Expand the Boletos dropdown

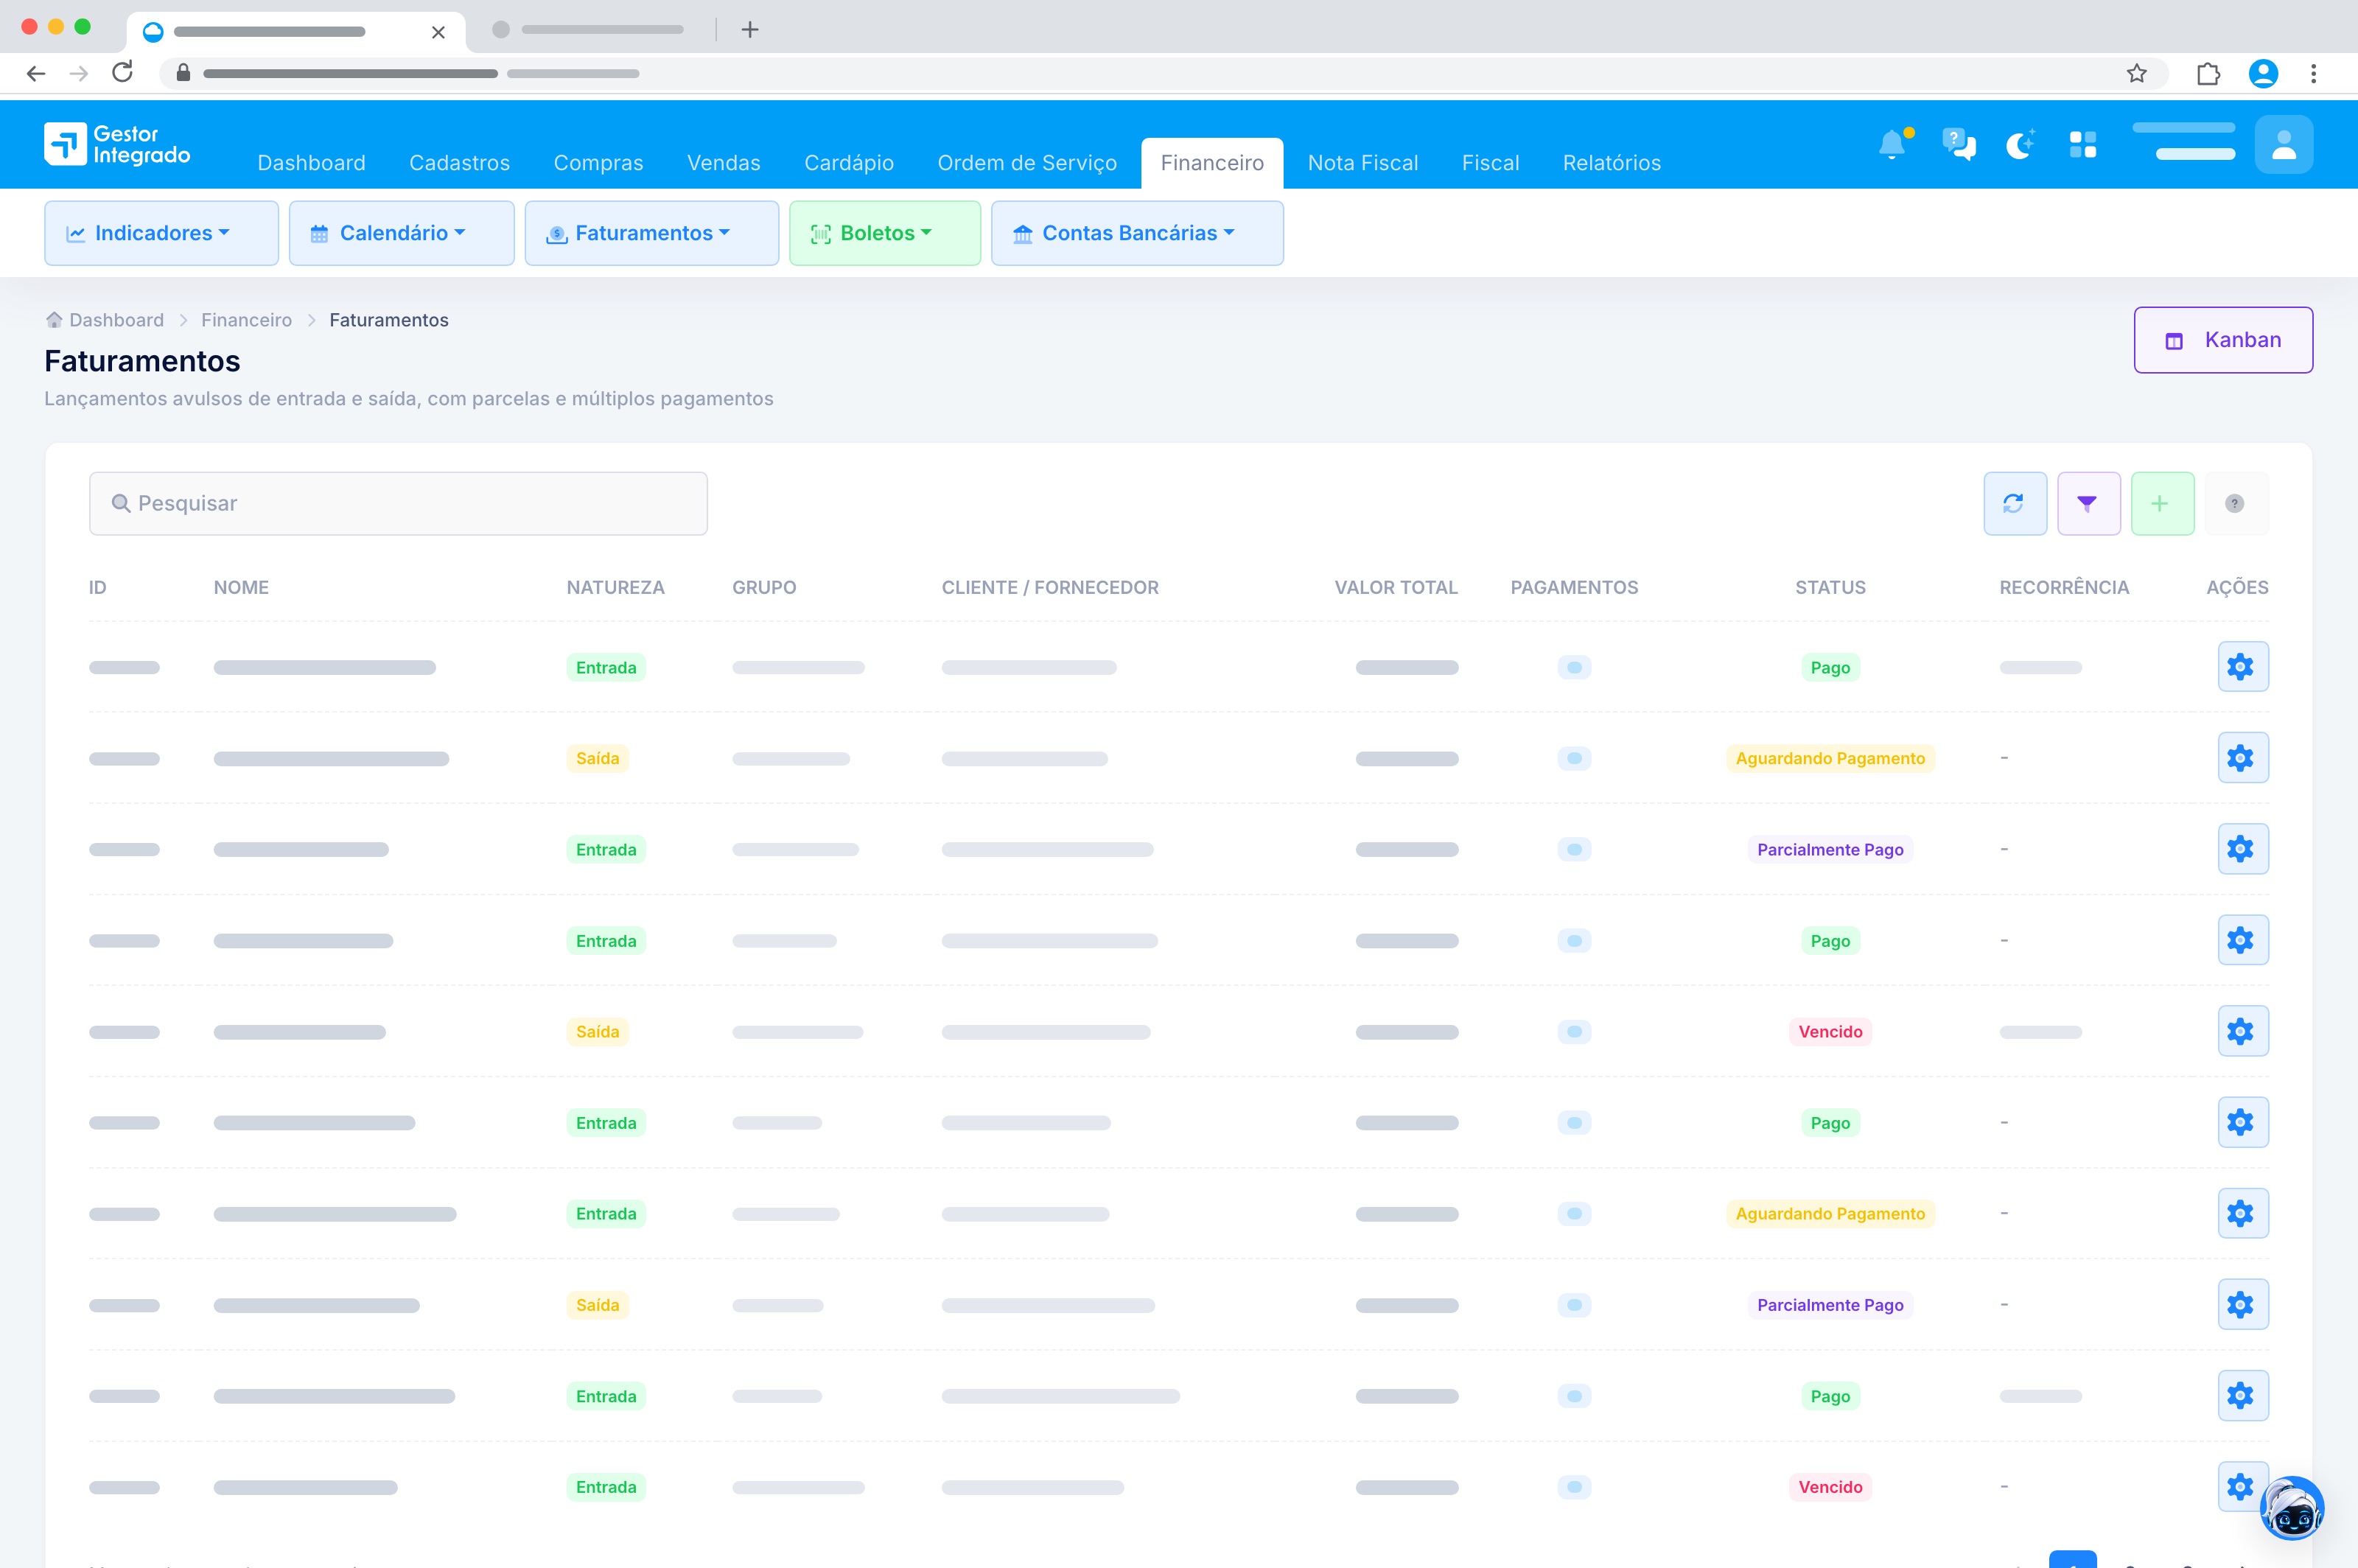click(884, 233)
